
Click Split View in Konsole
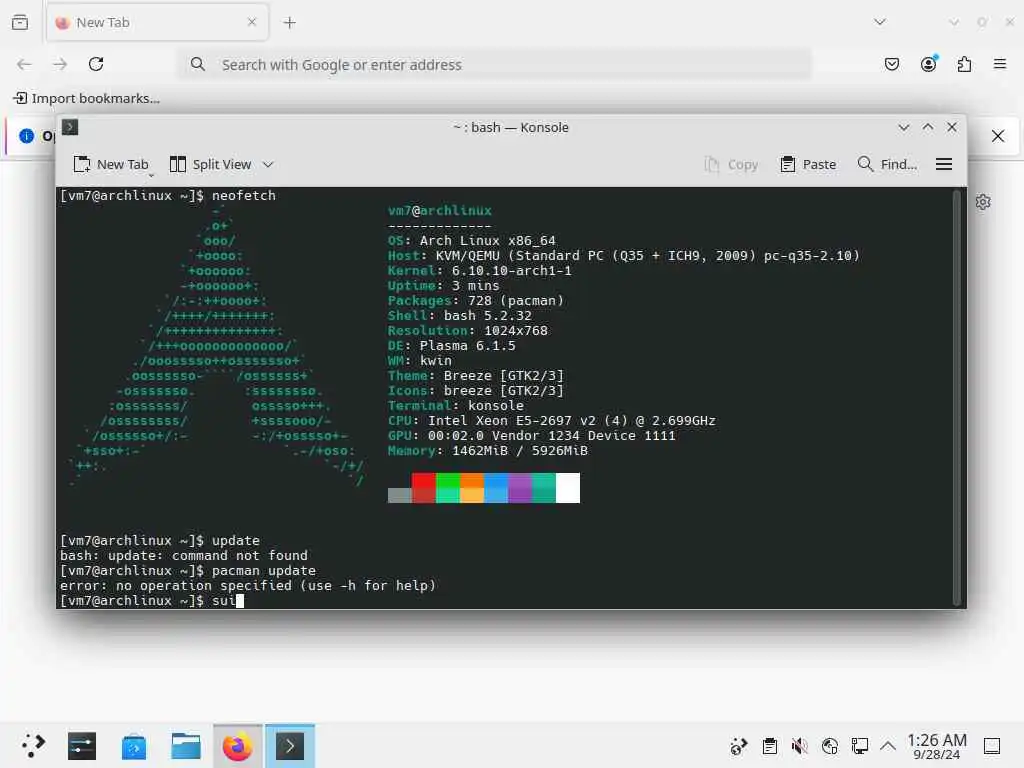(x=210, y=165)
